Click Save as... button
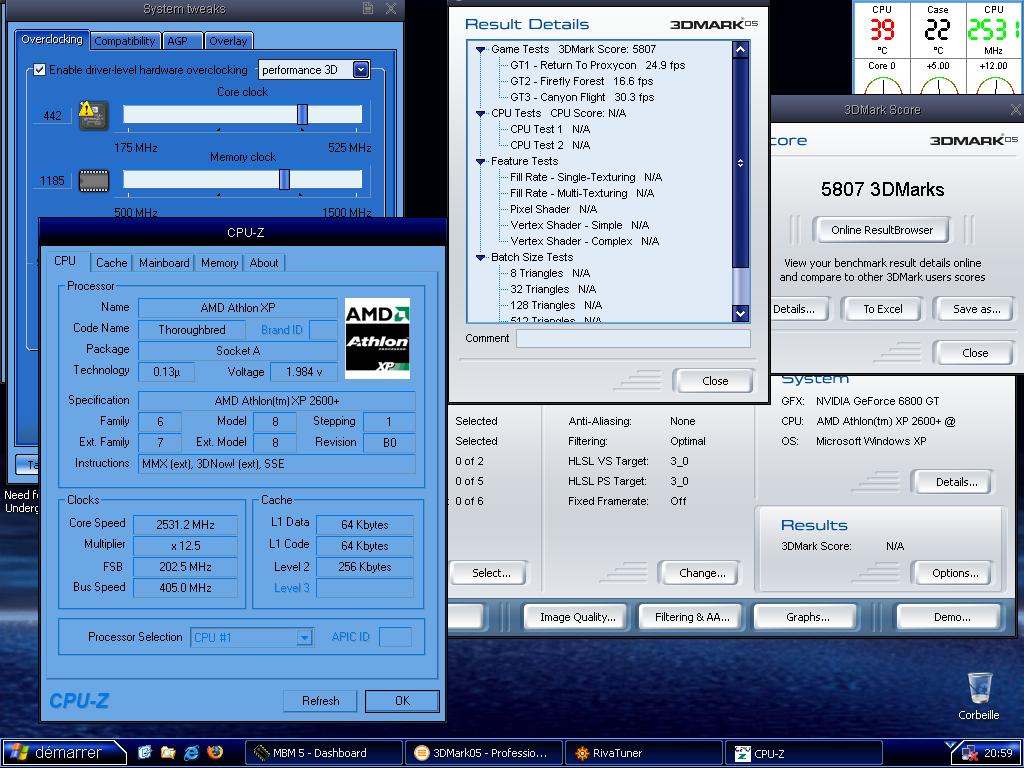Screen dimensions: 1024x768 click(976, 309)
